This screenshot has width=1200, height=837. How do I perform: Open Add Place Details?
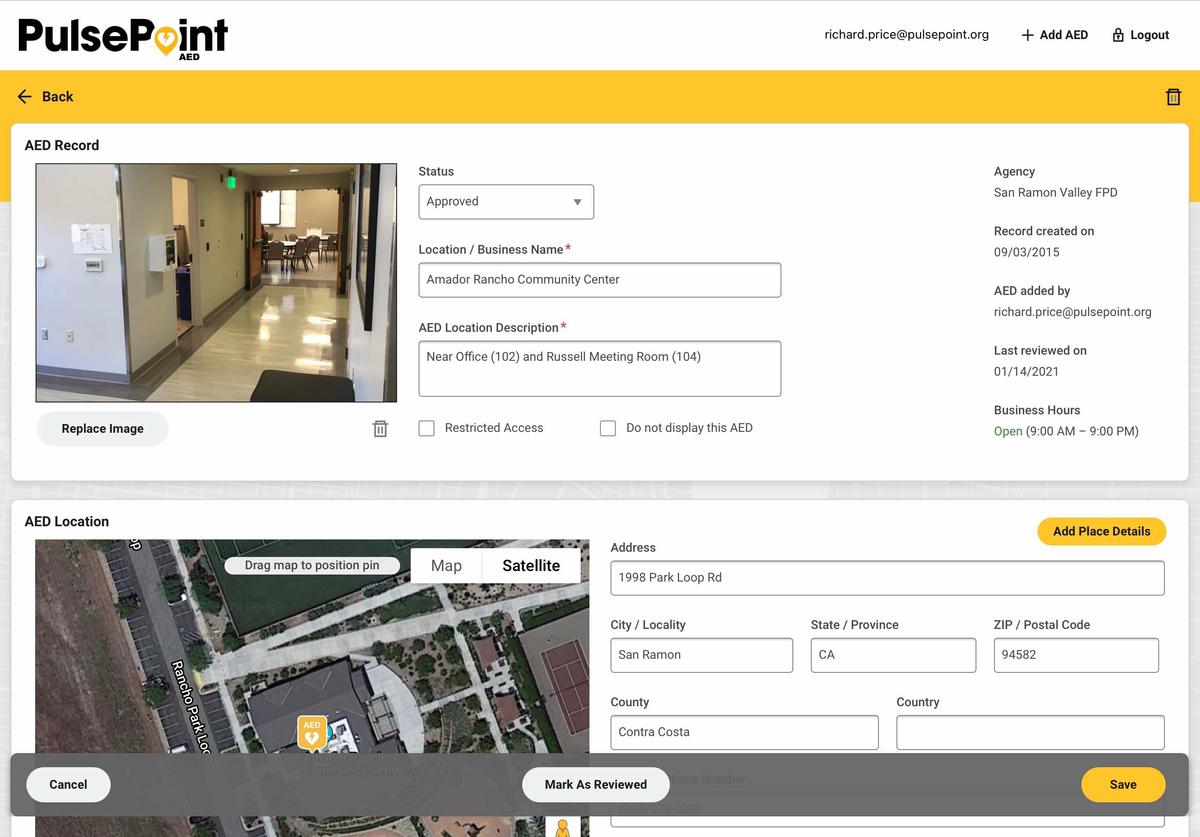(x=1101, y=531)
